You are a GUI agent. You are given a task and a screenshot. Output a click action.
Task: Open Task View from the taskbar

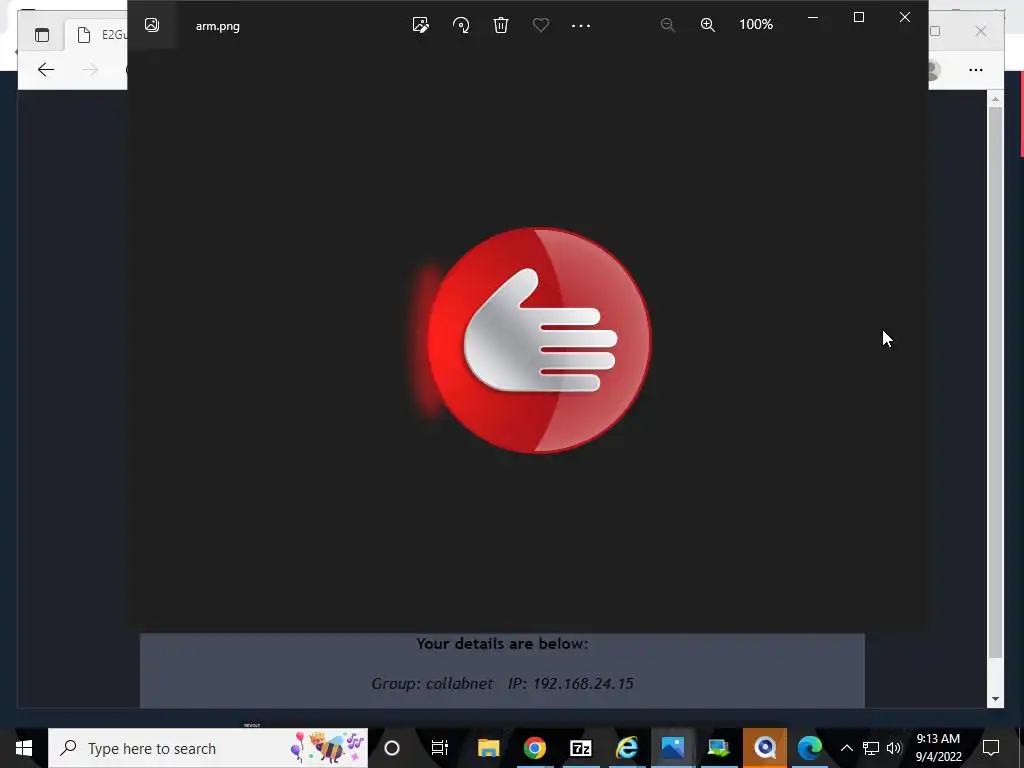(440, 748)
